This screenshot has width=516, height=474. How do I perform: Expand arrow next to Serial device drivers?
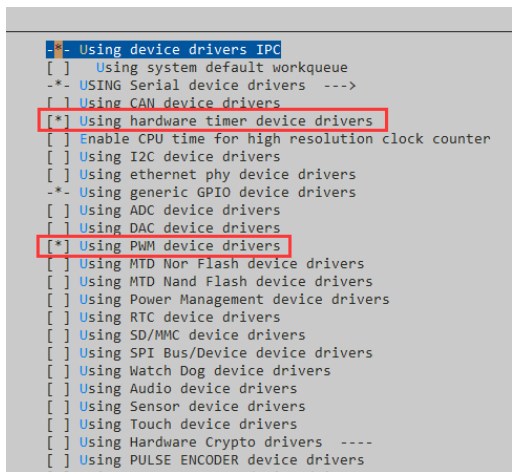point(340,86)
